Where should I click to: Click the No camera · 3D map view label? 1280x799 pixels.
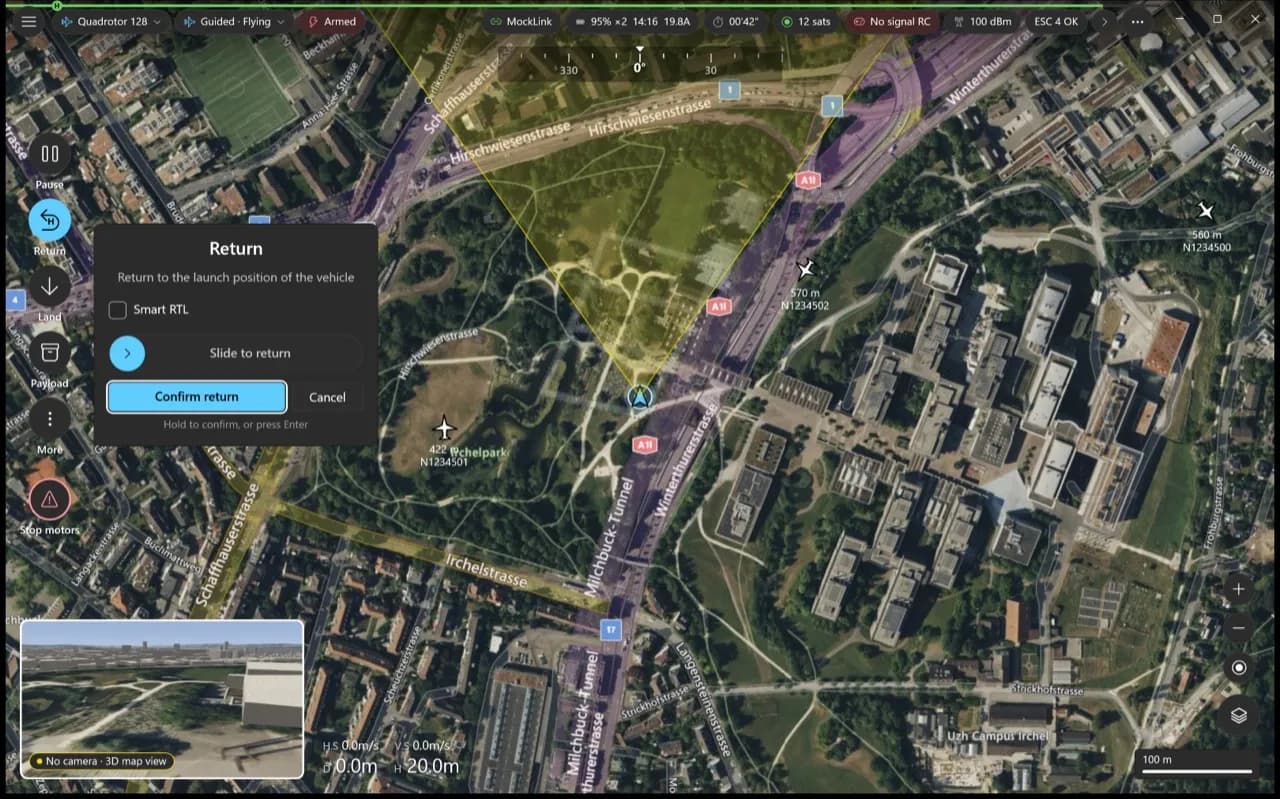pyautogui.click(x=102, y=761)
